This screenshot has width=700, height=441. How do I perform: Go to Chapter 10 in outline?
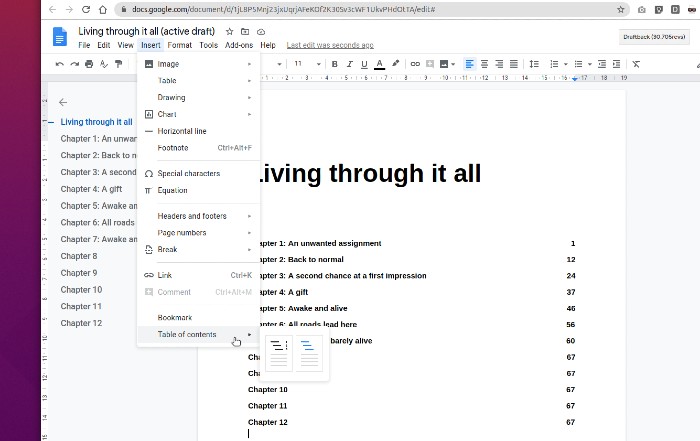coord(81,290)
